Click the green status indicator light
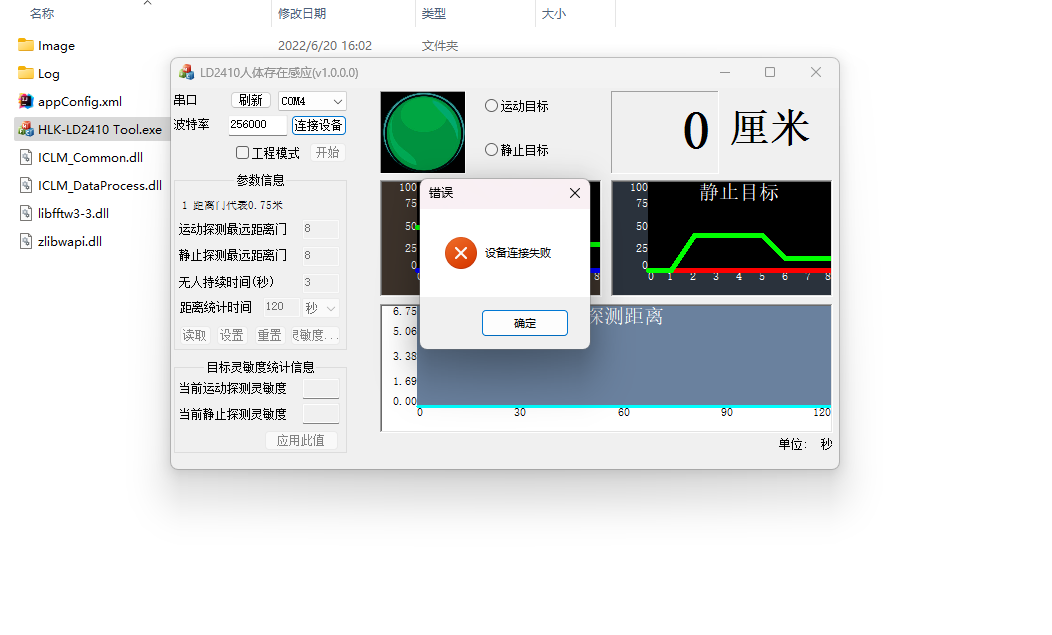Viewport: 1052px width, 635px height. (423, 132)
